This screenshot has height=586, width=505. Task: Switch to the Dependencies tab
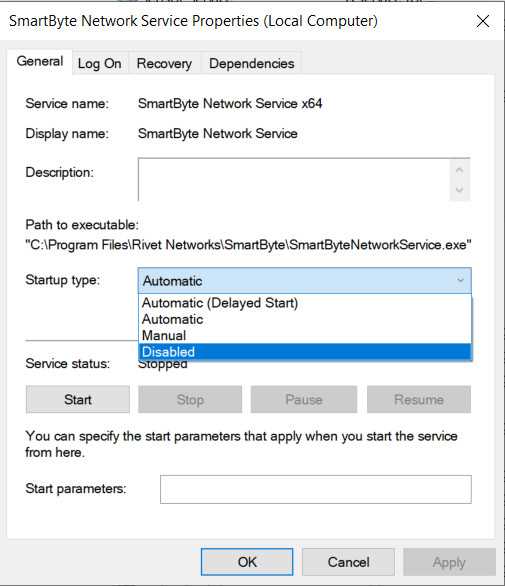[x=252, y=64]
